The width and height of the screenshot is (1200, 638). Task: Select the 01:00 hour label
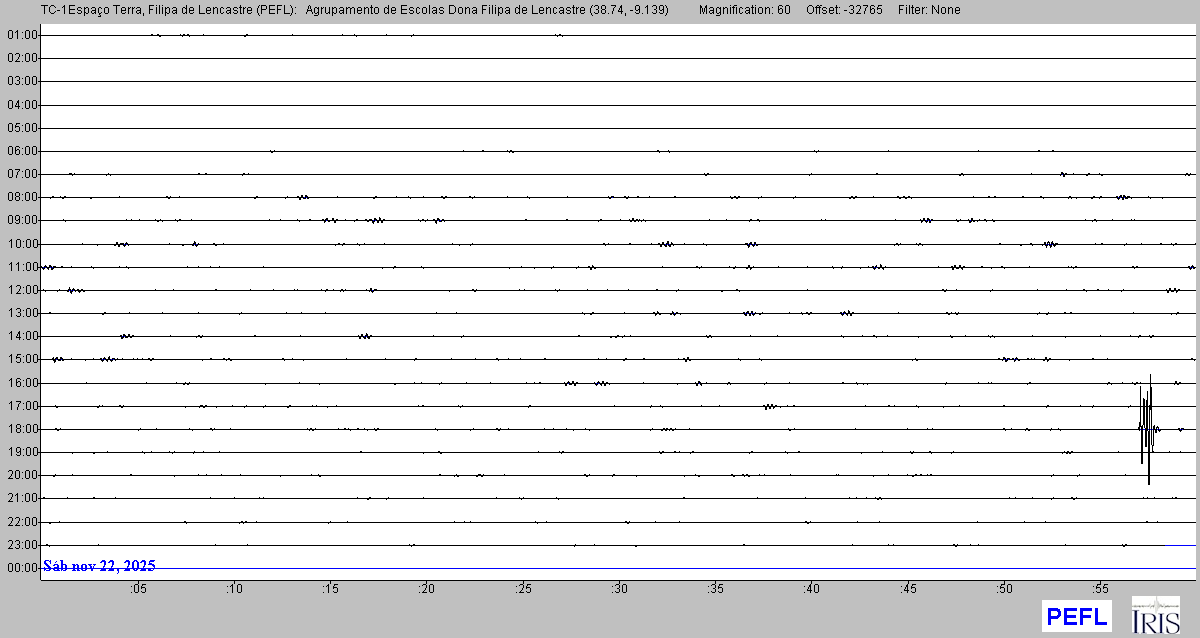[22, 35]
